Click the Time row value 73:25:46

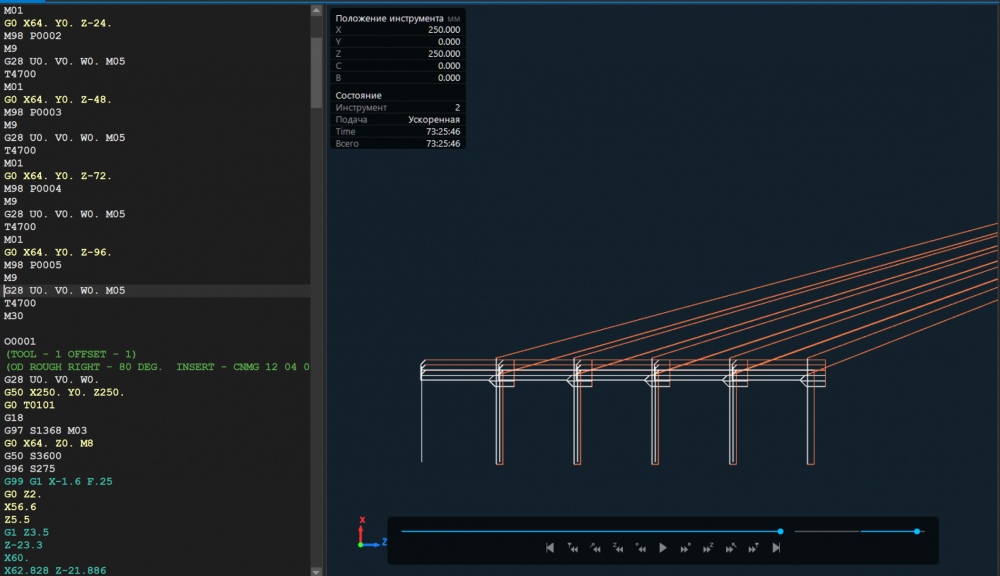click(x=443, y=132)
